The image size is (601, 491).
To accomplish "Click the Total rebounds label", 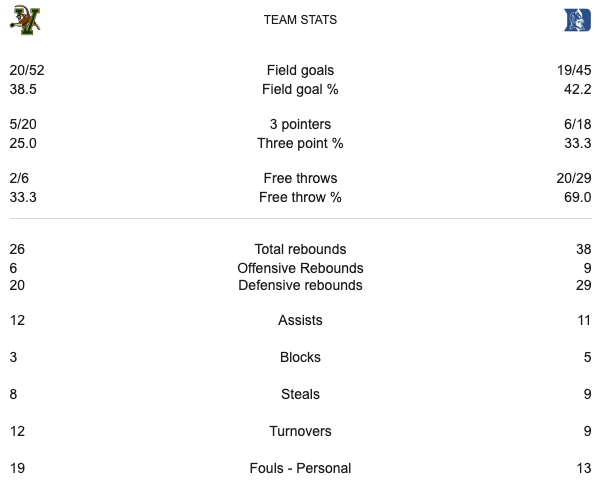I will pyautogui.click(x=300, y=249).
